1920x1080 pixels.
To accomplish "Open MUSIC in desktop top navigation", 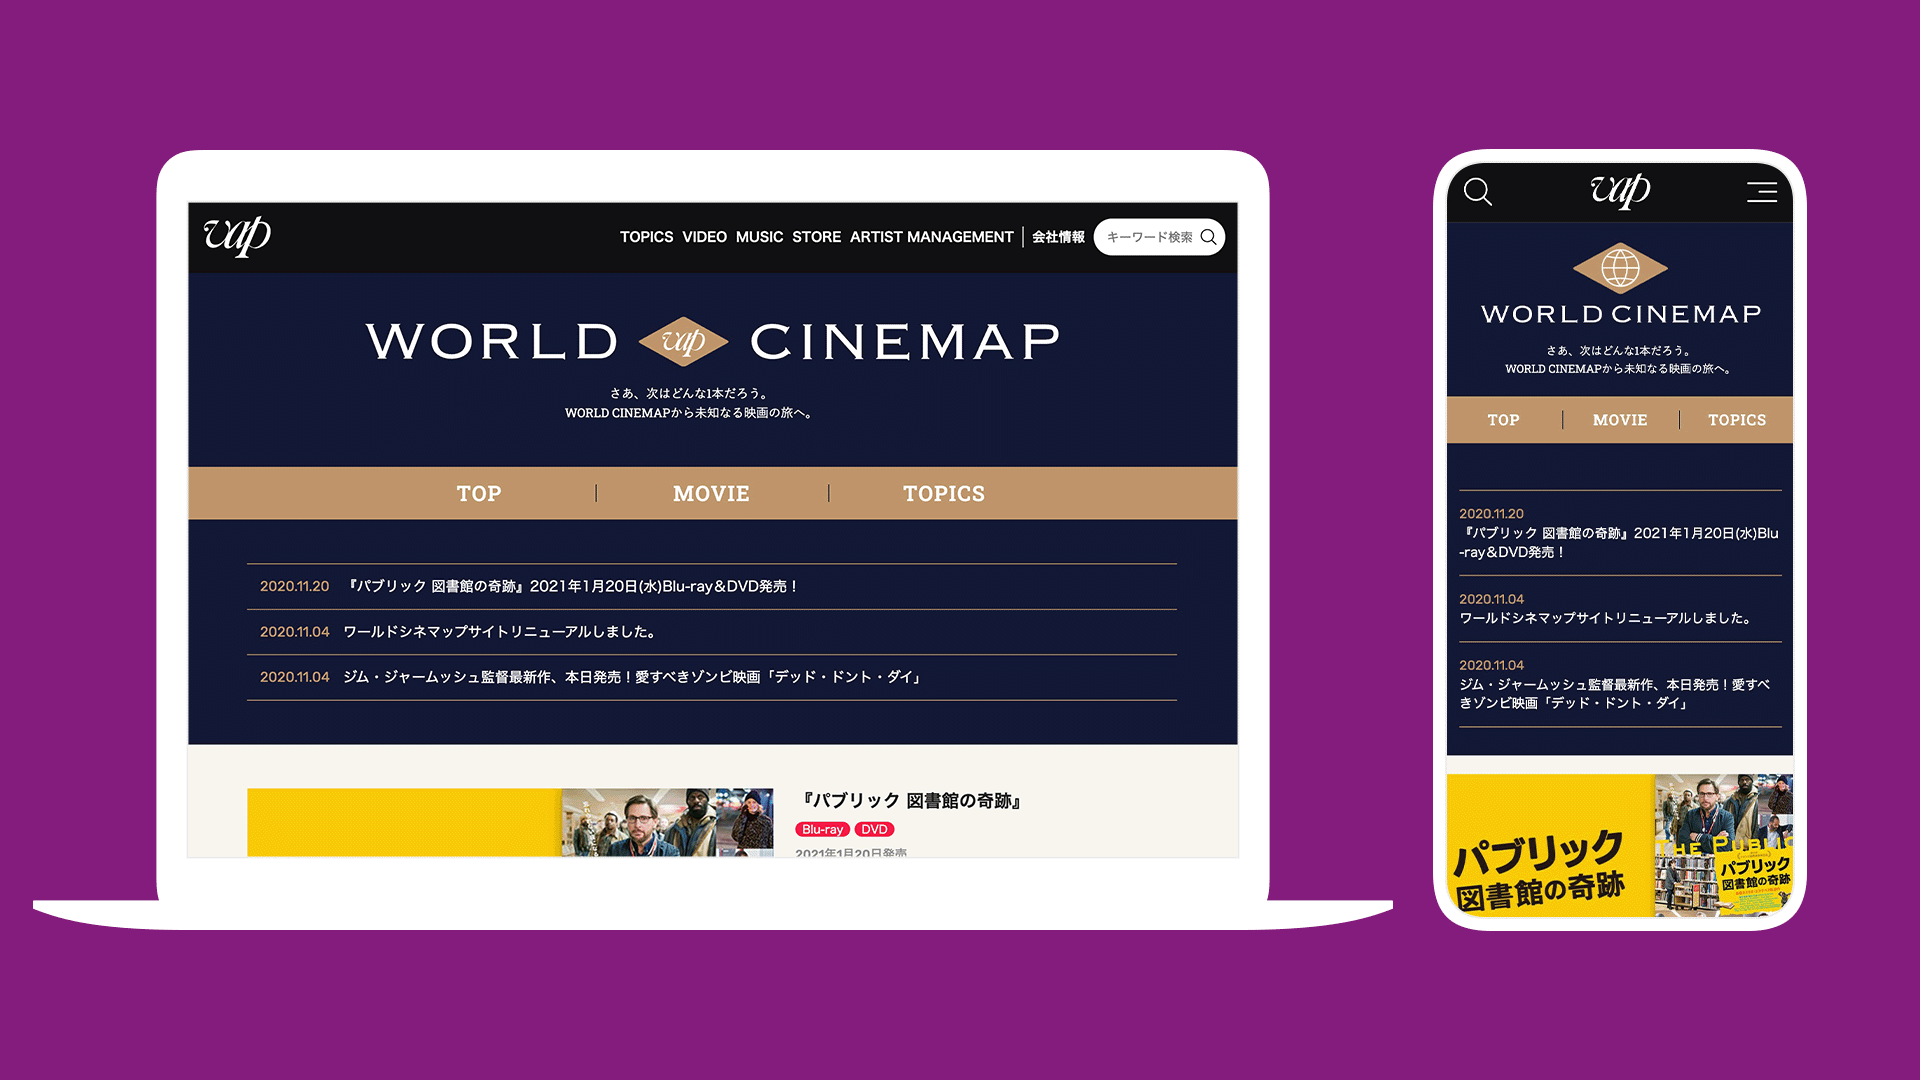I will tap(759, 237).
